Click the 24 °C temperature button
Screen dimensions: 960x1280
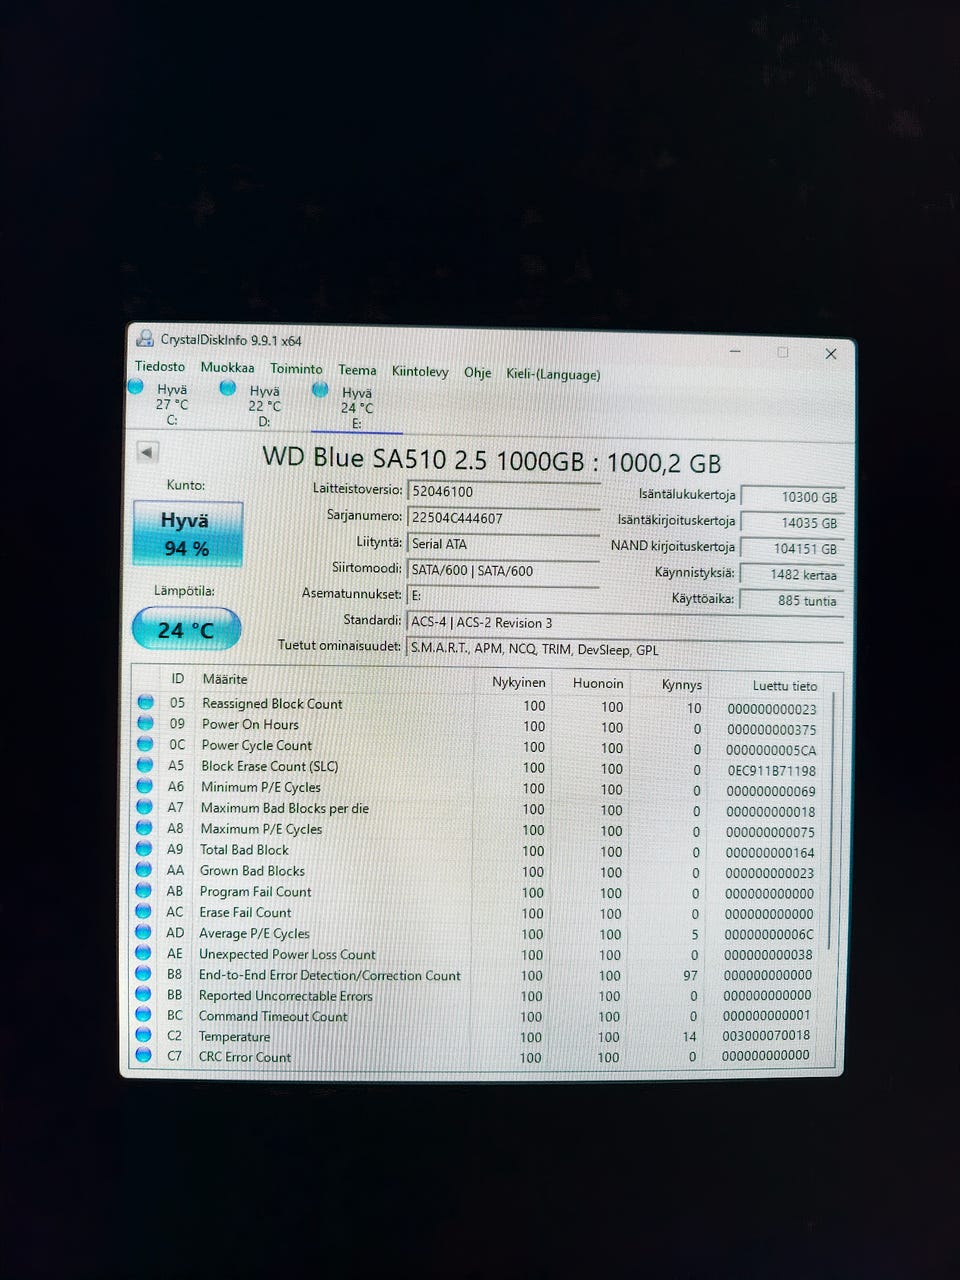[186, 630]
